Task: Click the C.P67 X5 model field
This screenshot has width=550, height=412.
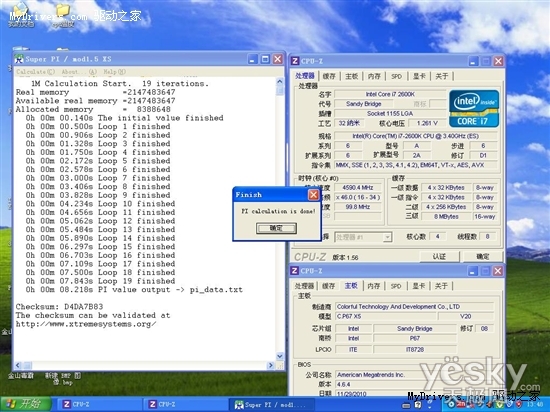Action: [386, 317]
